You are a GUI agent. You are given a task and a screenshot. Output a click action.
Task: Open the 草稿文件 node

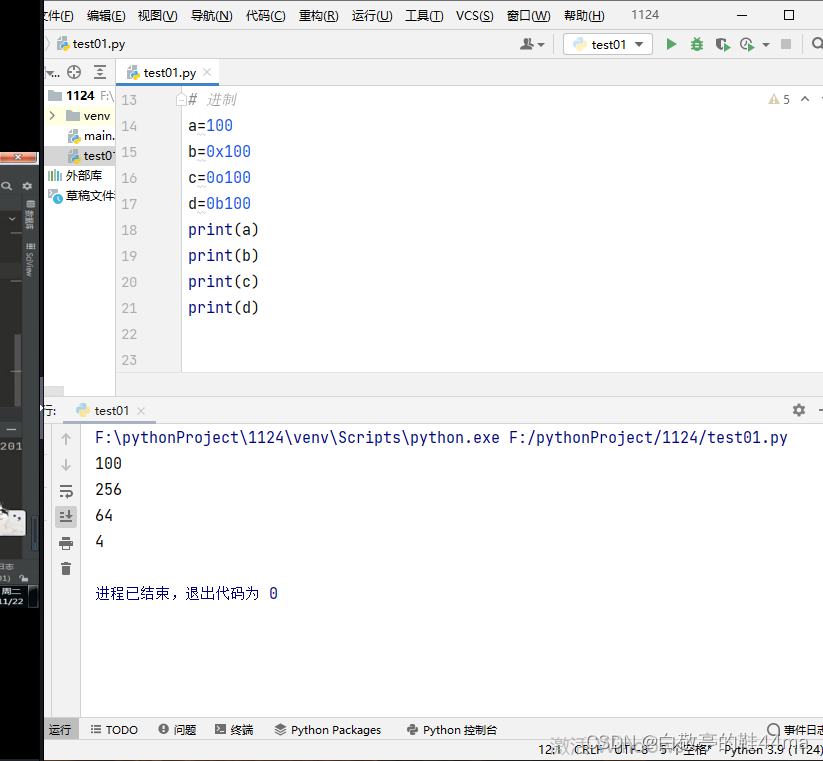[81, 196]
